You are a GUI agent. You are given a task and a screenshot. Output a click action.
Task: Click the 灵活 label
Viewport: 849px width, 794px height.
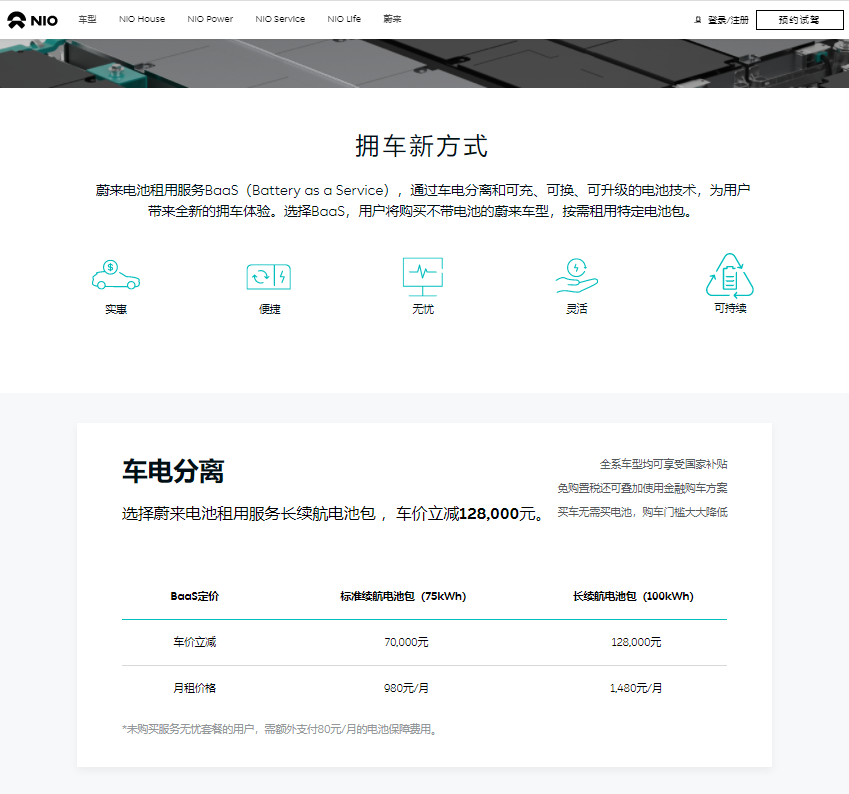577,309
